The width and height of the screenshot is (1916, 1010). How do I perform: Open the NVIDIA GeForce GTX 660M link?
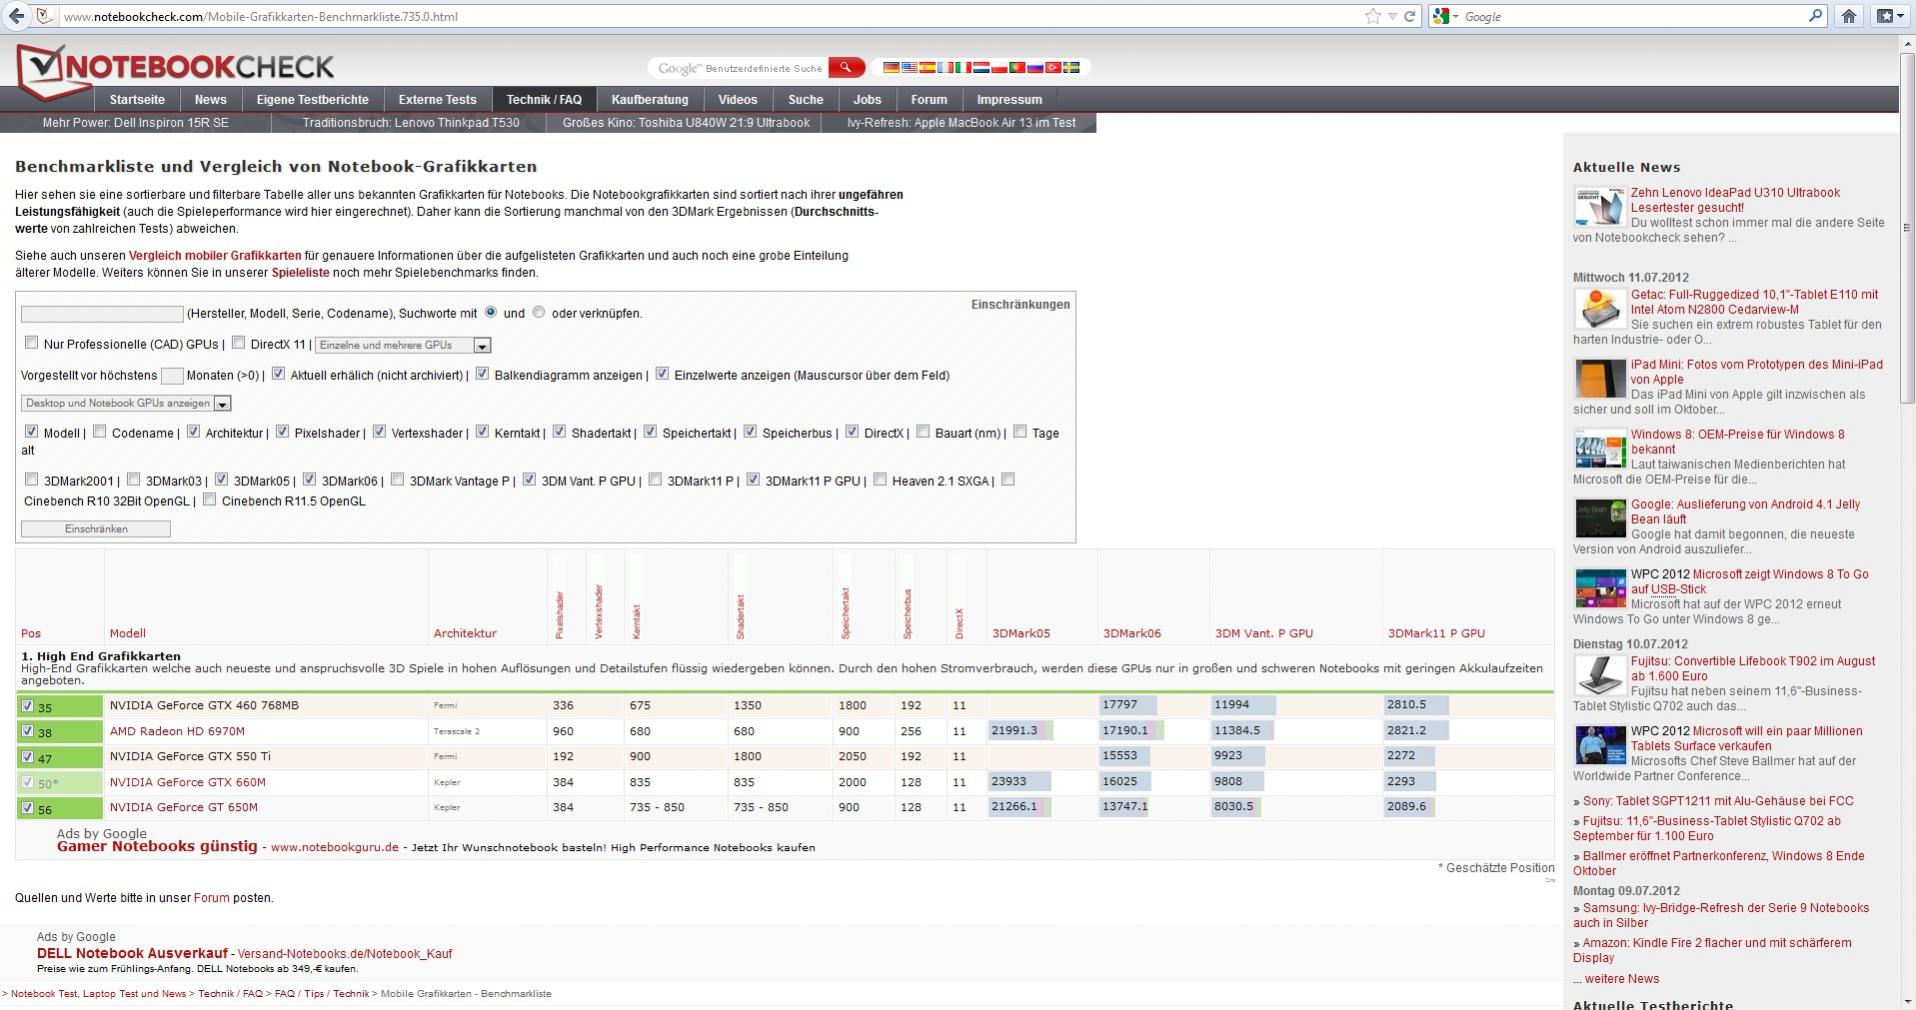point(188,782)
